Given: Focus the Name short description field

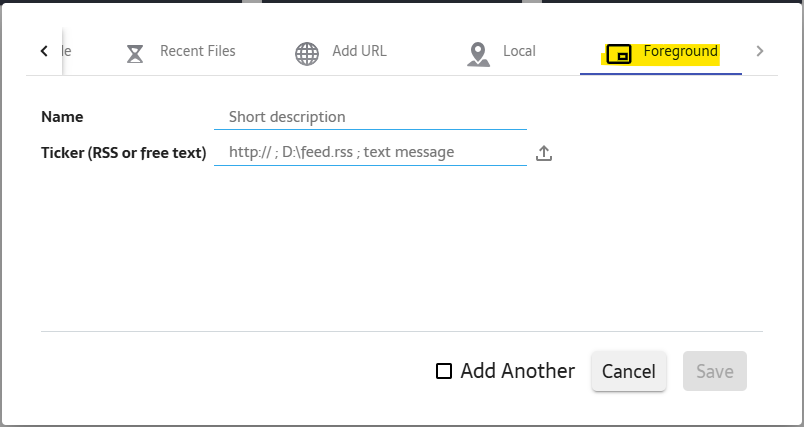Looking at the screenshot, I should [x=370, y=117].
